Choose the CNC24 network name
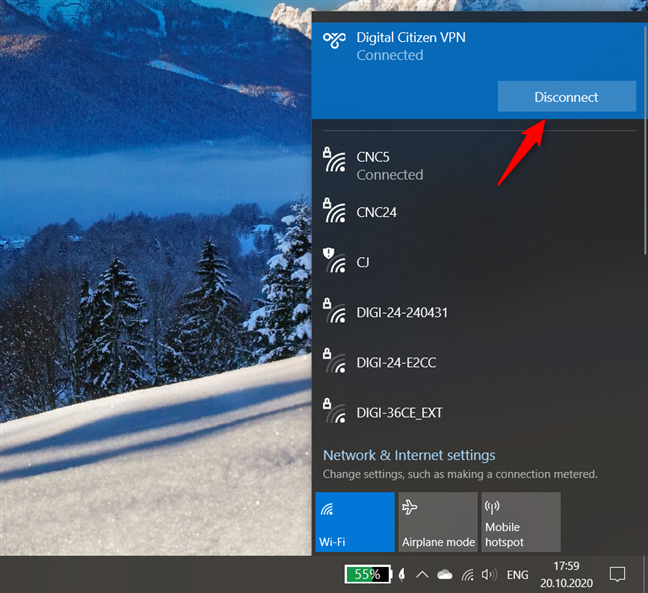Screen dimensions: 648x593 376,212
